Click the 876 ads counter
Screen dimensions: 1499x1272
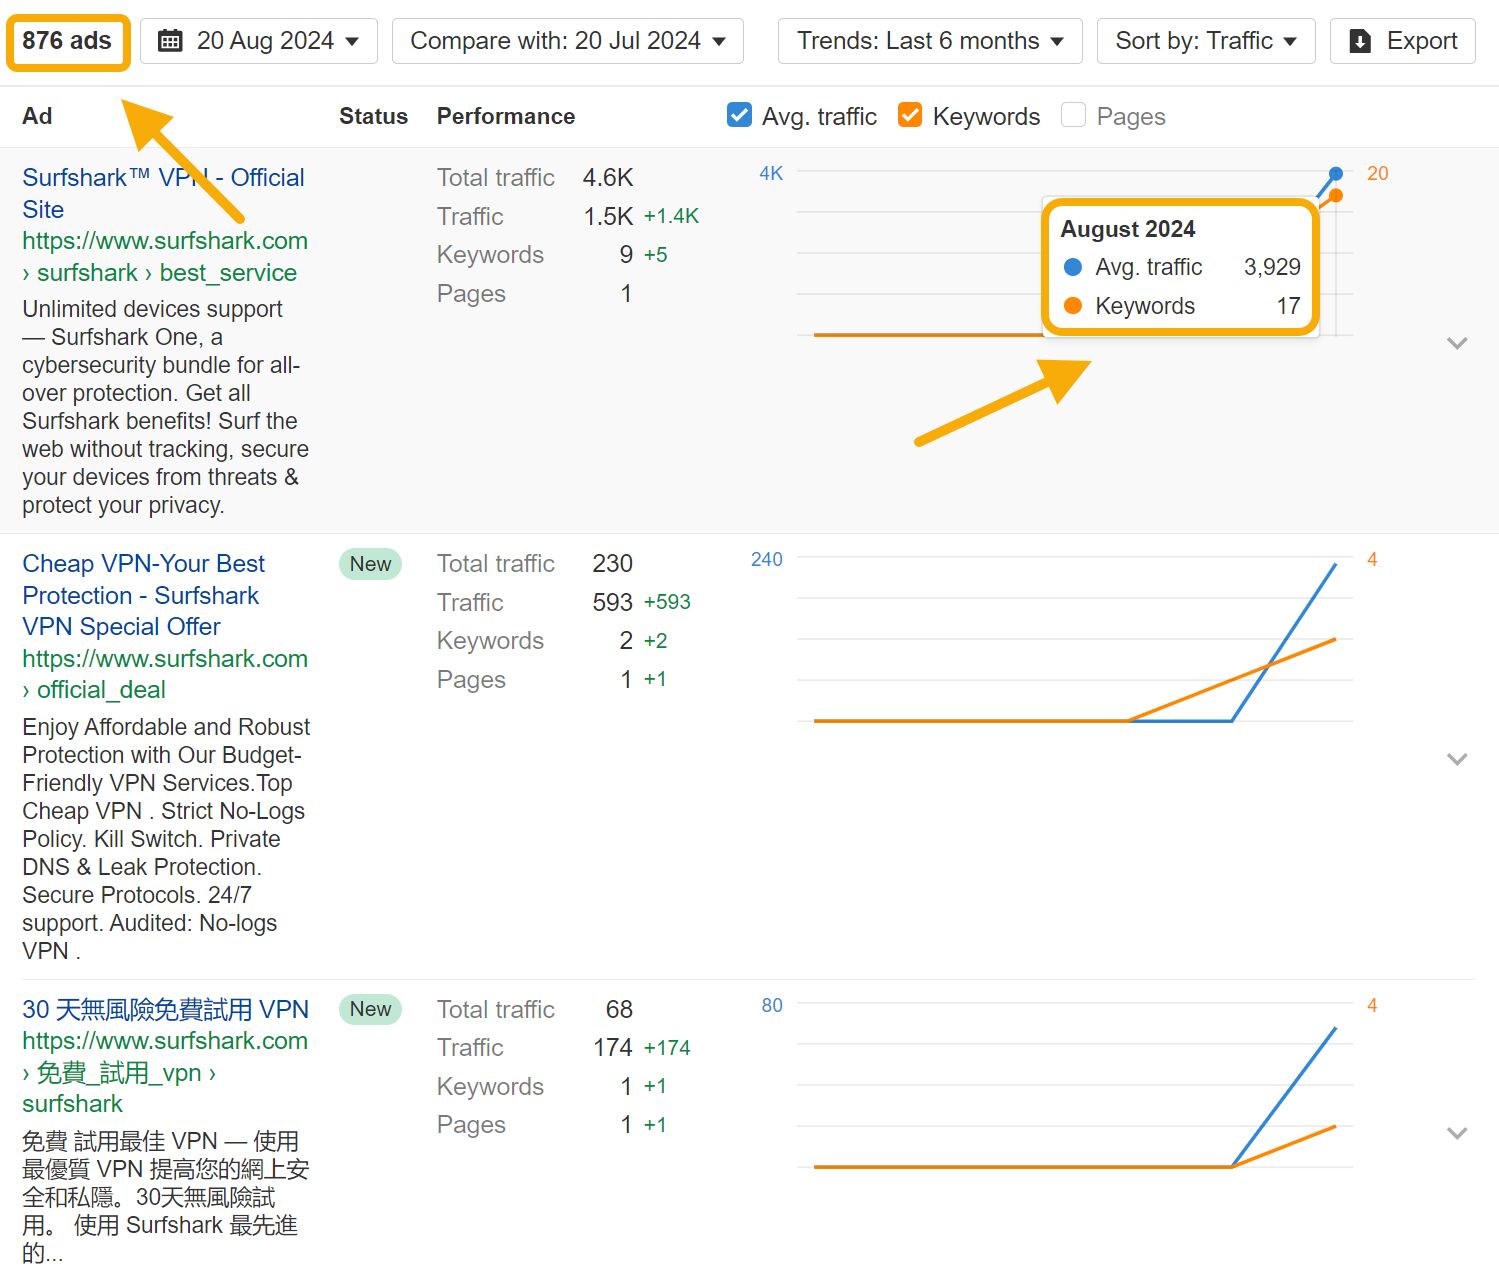(67, 41)
